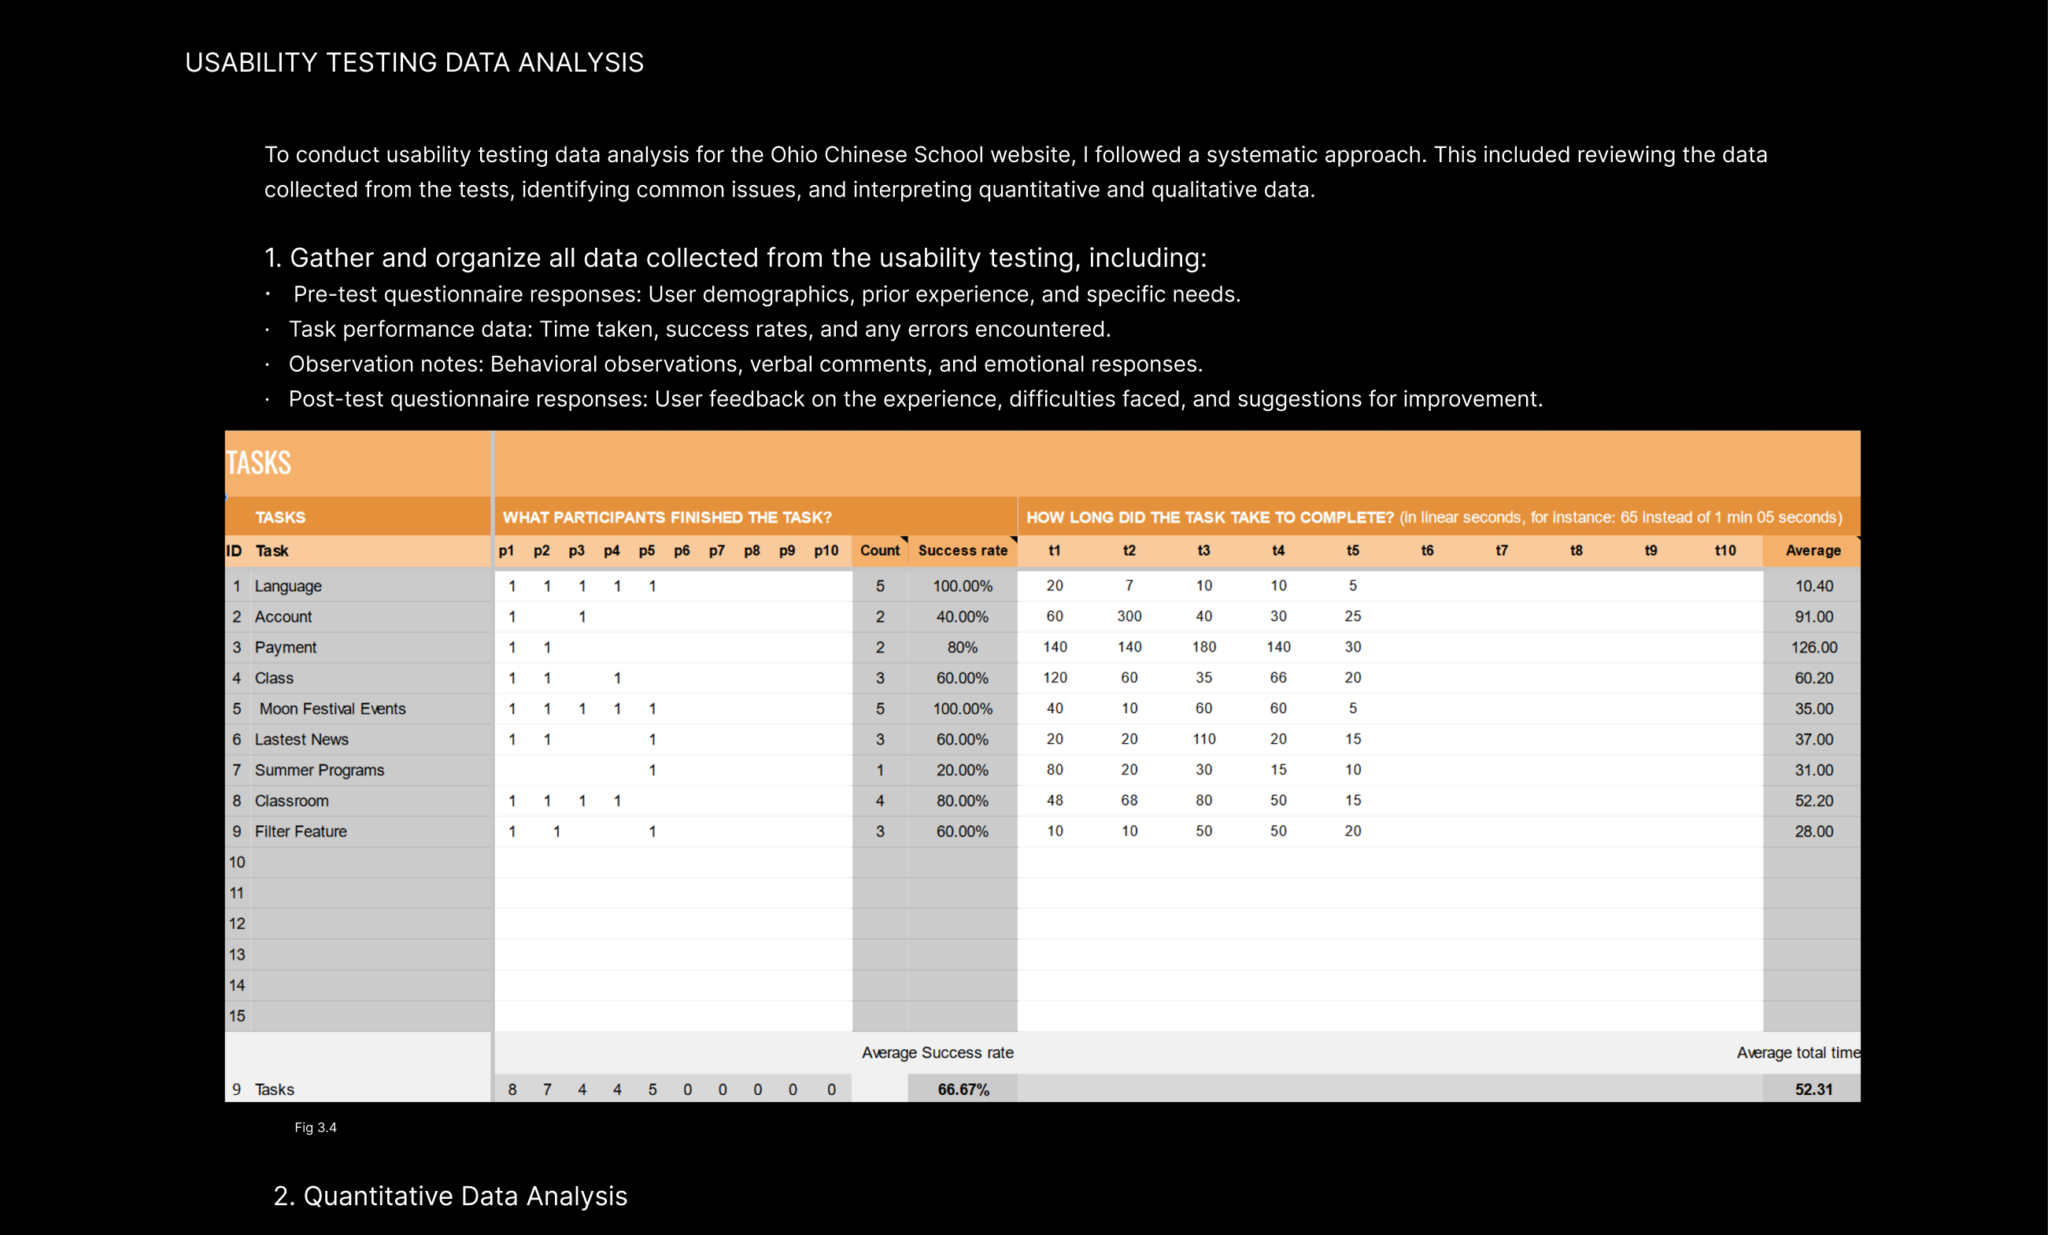
Task: Click Class t4 value 66
Action: (x=1278, y=678)
